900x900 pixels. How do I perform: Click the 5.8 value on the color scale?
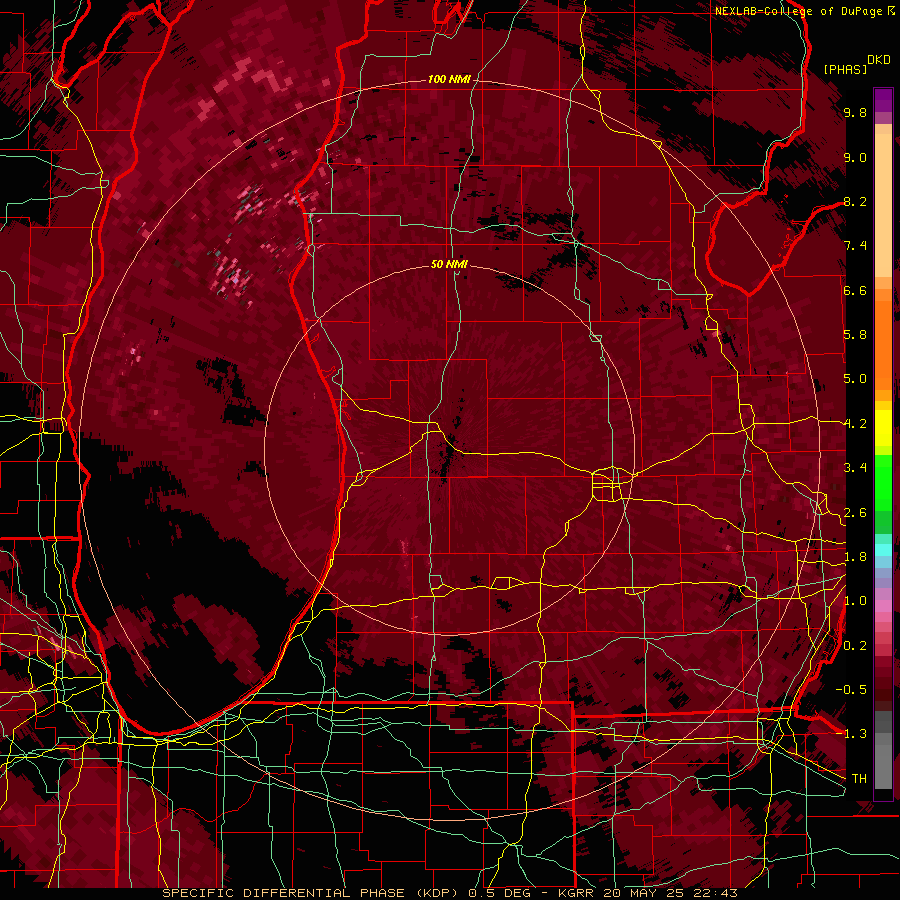click(855, 335)
